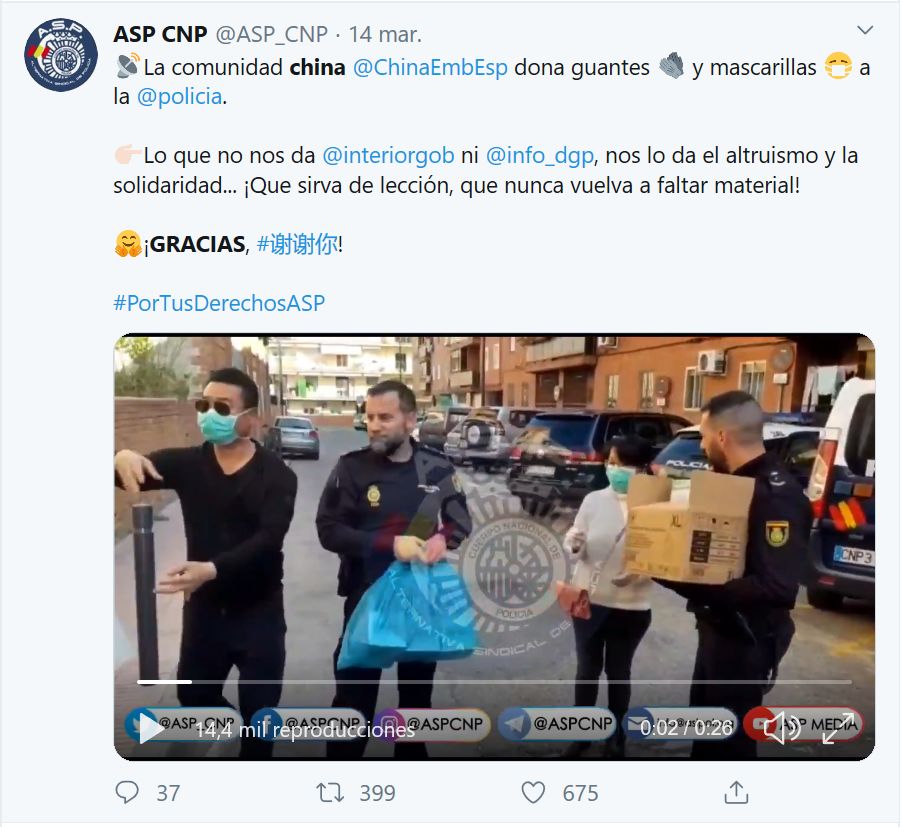Retweet using the arrows icon
Image resolution: width=903 pixels, height=827 pixels.
330,792
